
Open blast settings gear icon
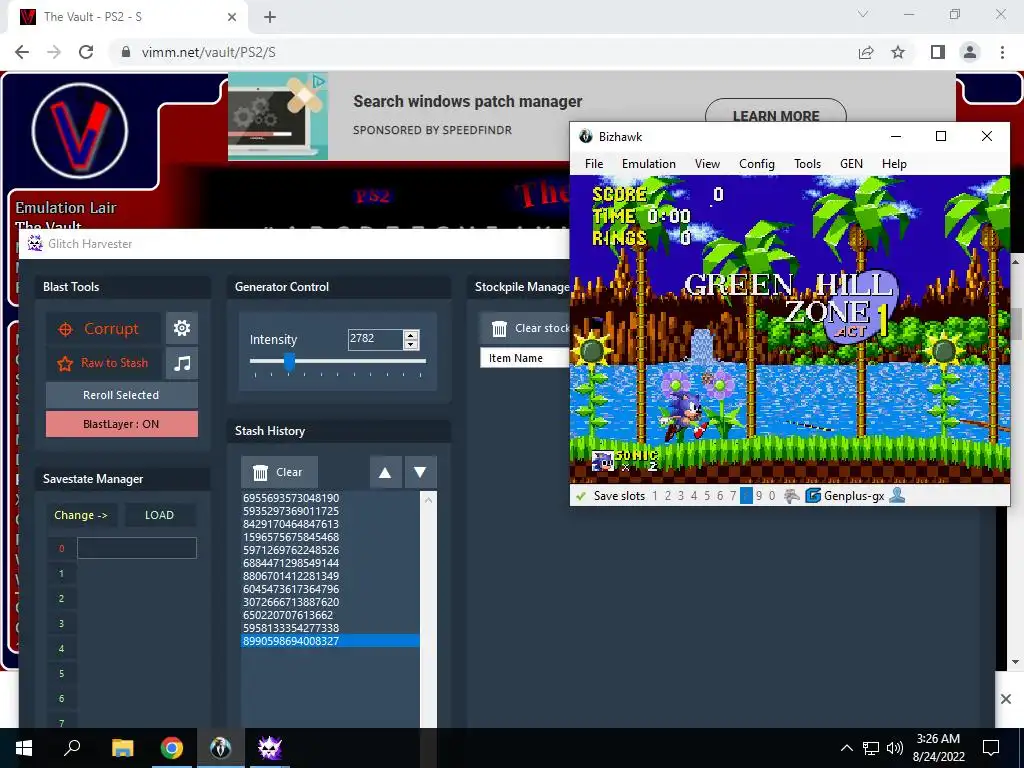[x=182, y=328]
